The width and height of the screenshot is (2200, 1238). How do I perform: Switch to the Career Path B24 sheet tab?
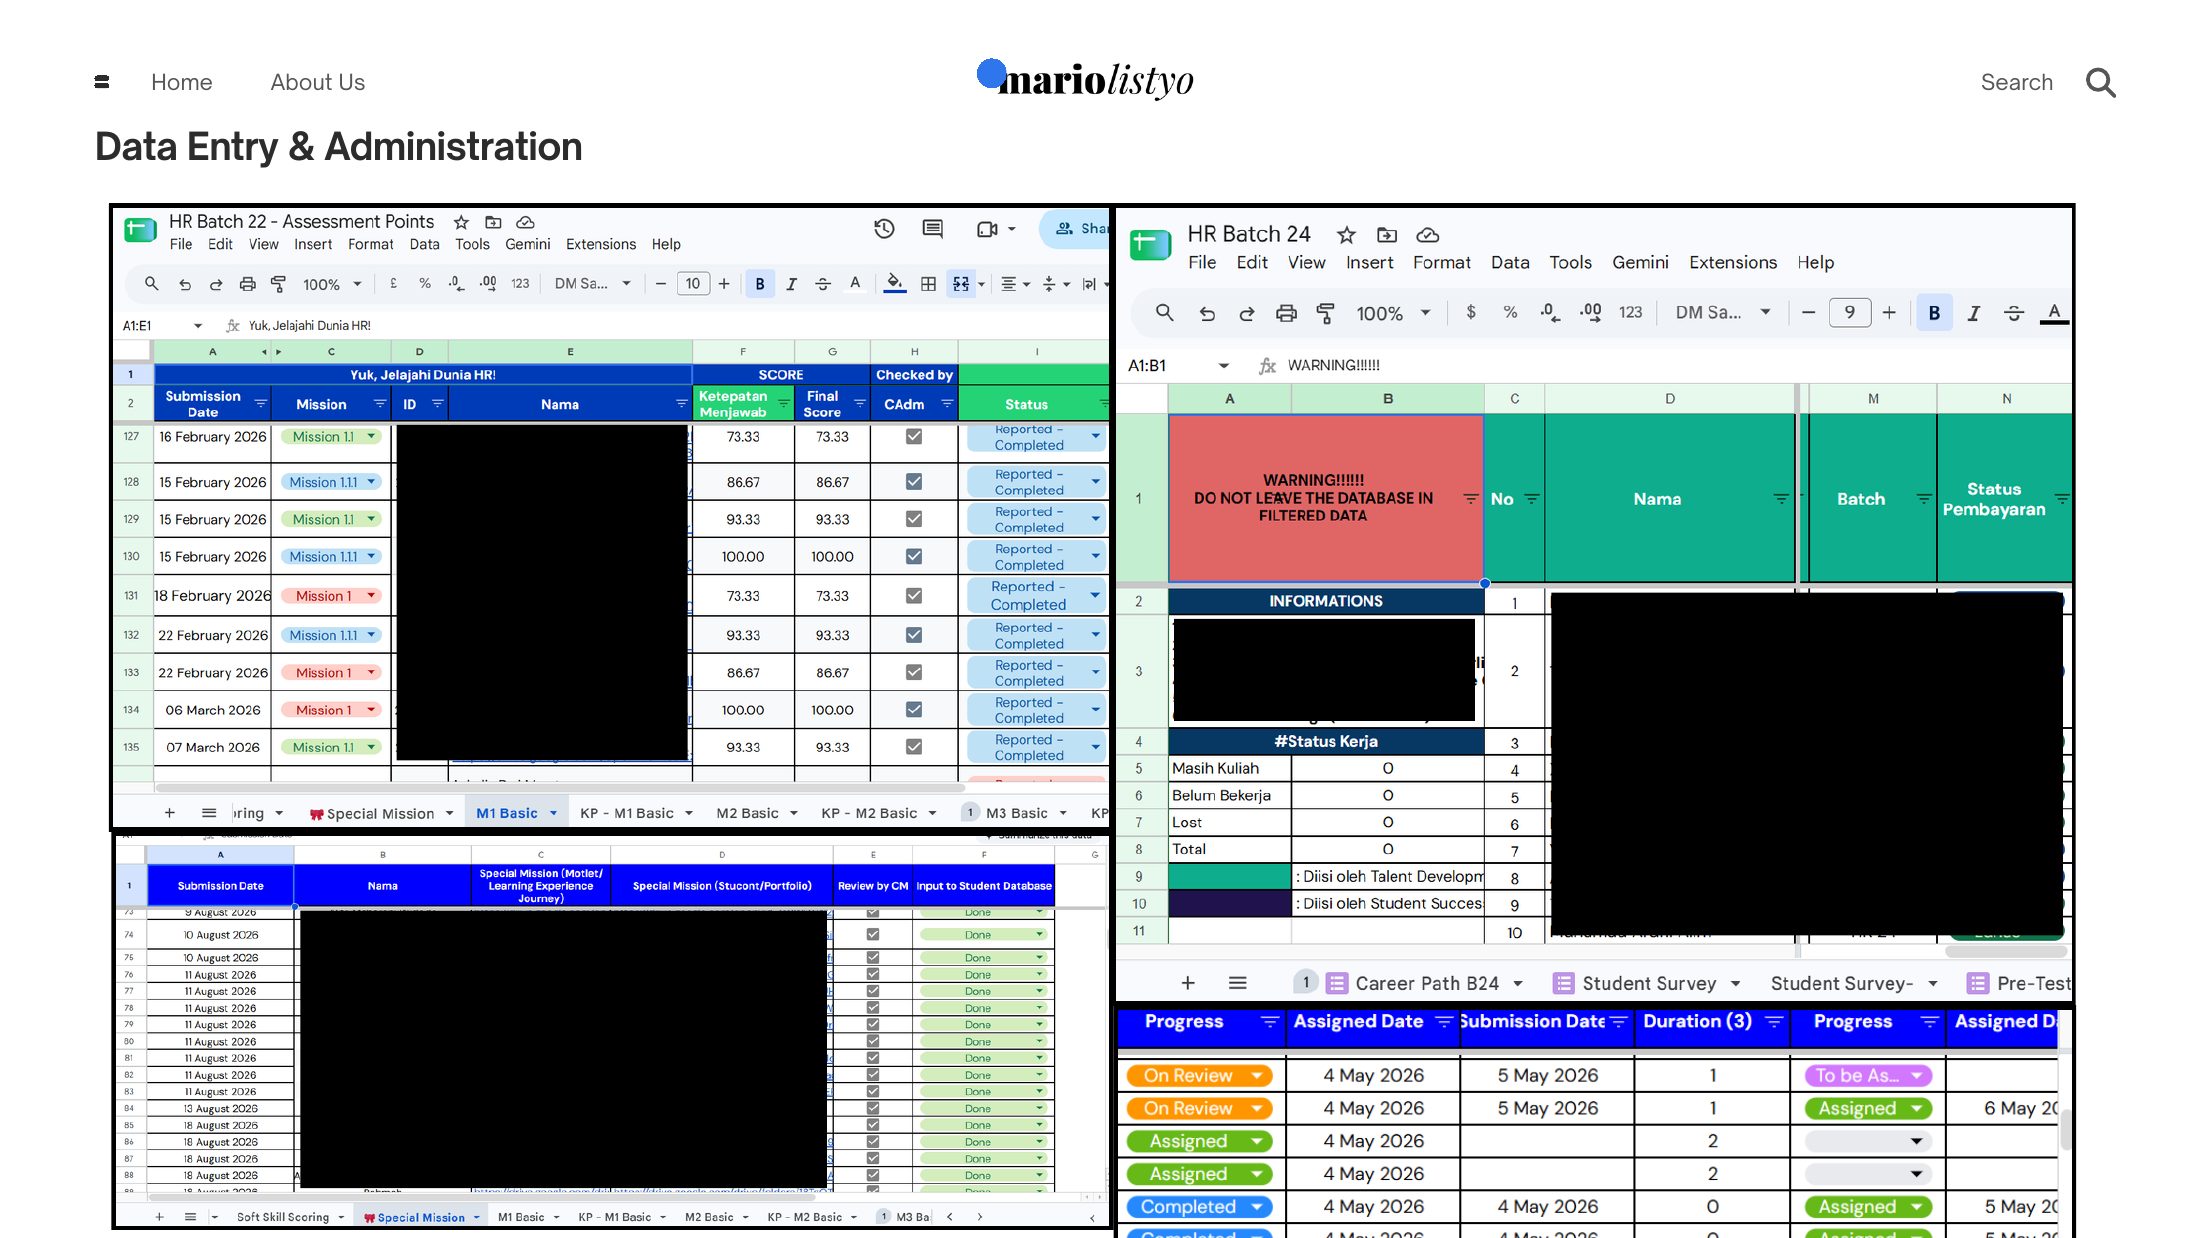coord(1425,983)
